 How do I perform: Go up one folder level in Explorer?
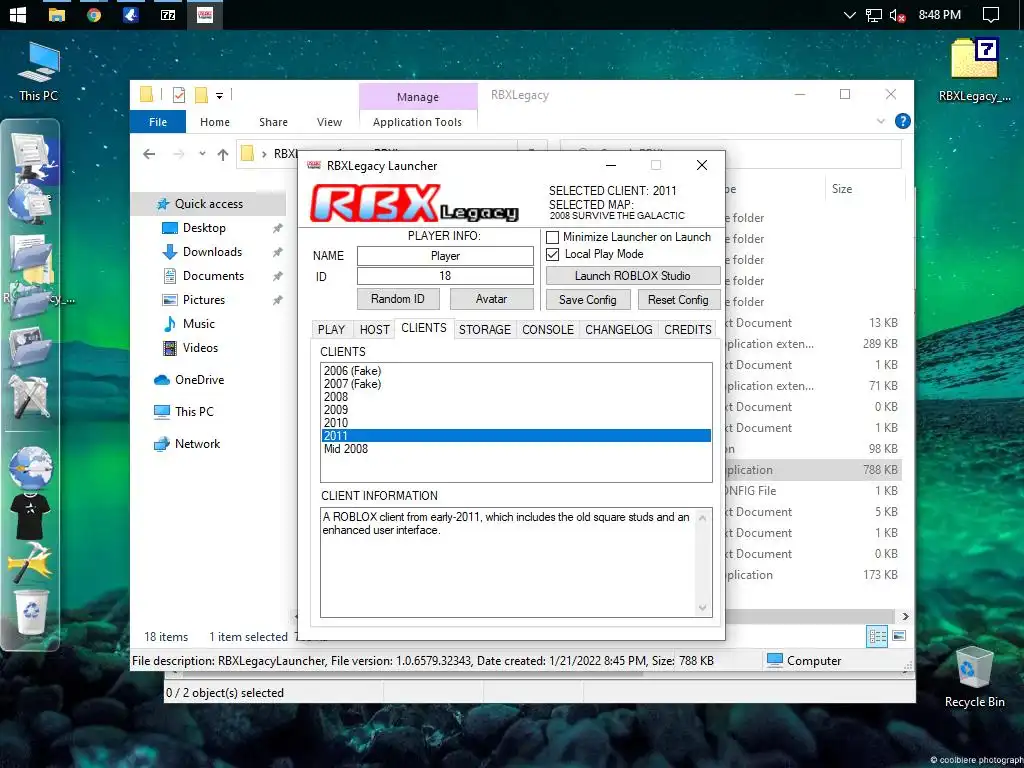point(223,154)
